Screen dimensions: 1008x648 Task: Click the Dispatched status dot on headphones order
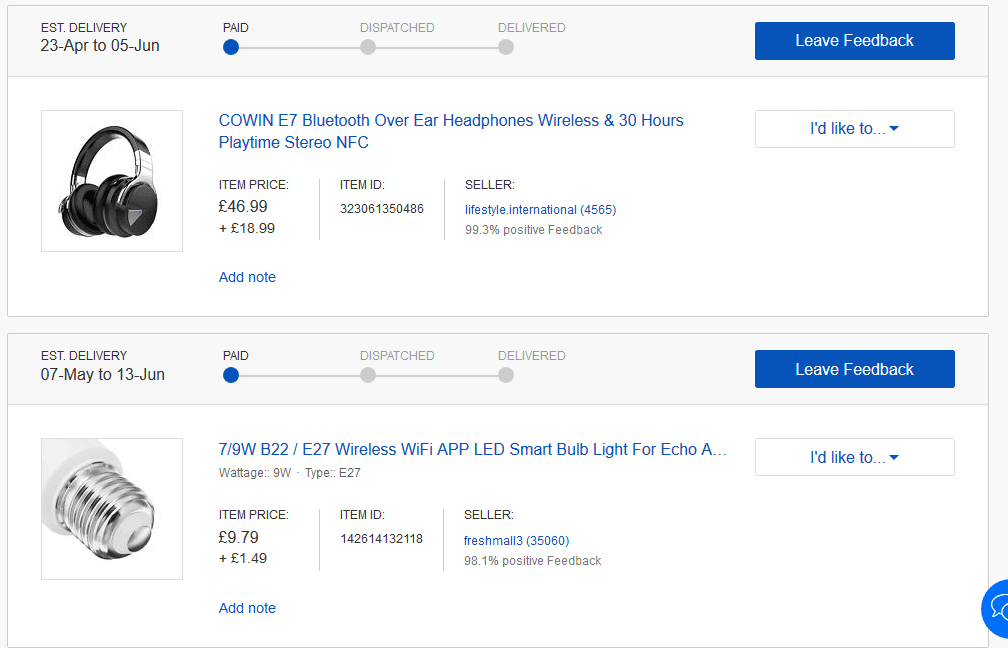368,47
